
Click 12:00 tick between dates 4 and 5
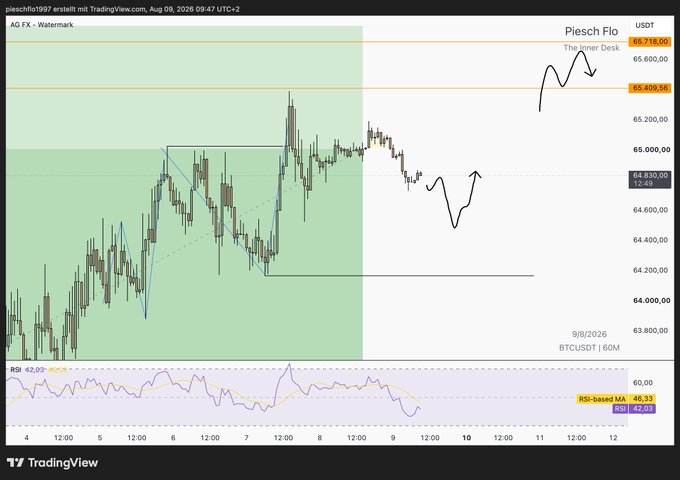(63, 438)
